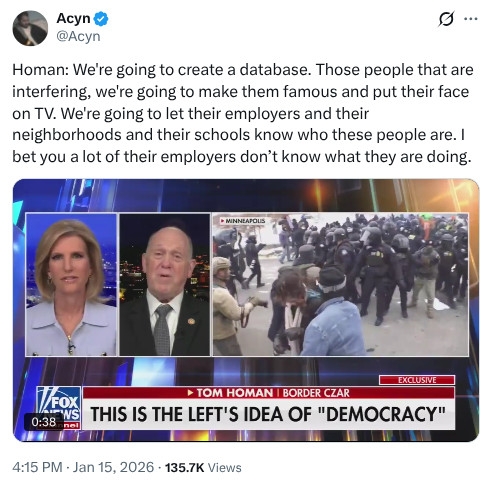Click the word Views after the count
The image size is (484, 489).
225,467
